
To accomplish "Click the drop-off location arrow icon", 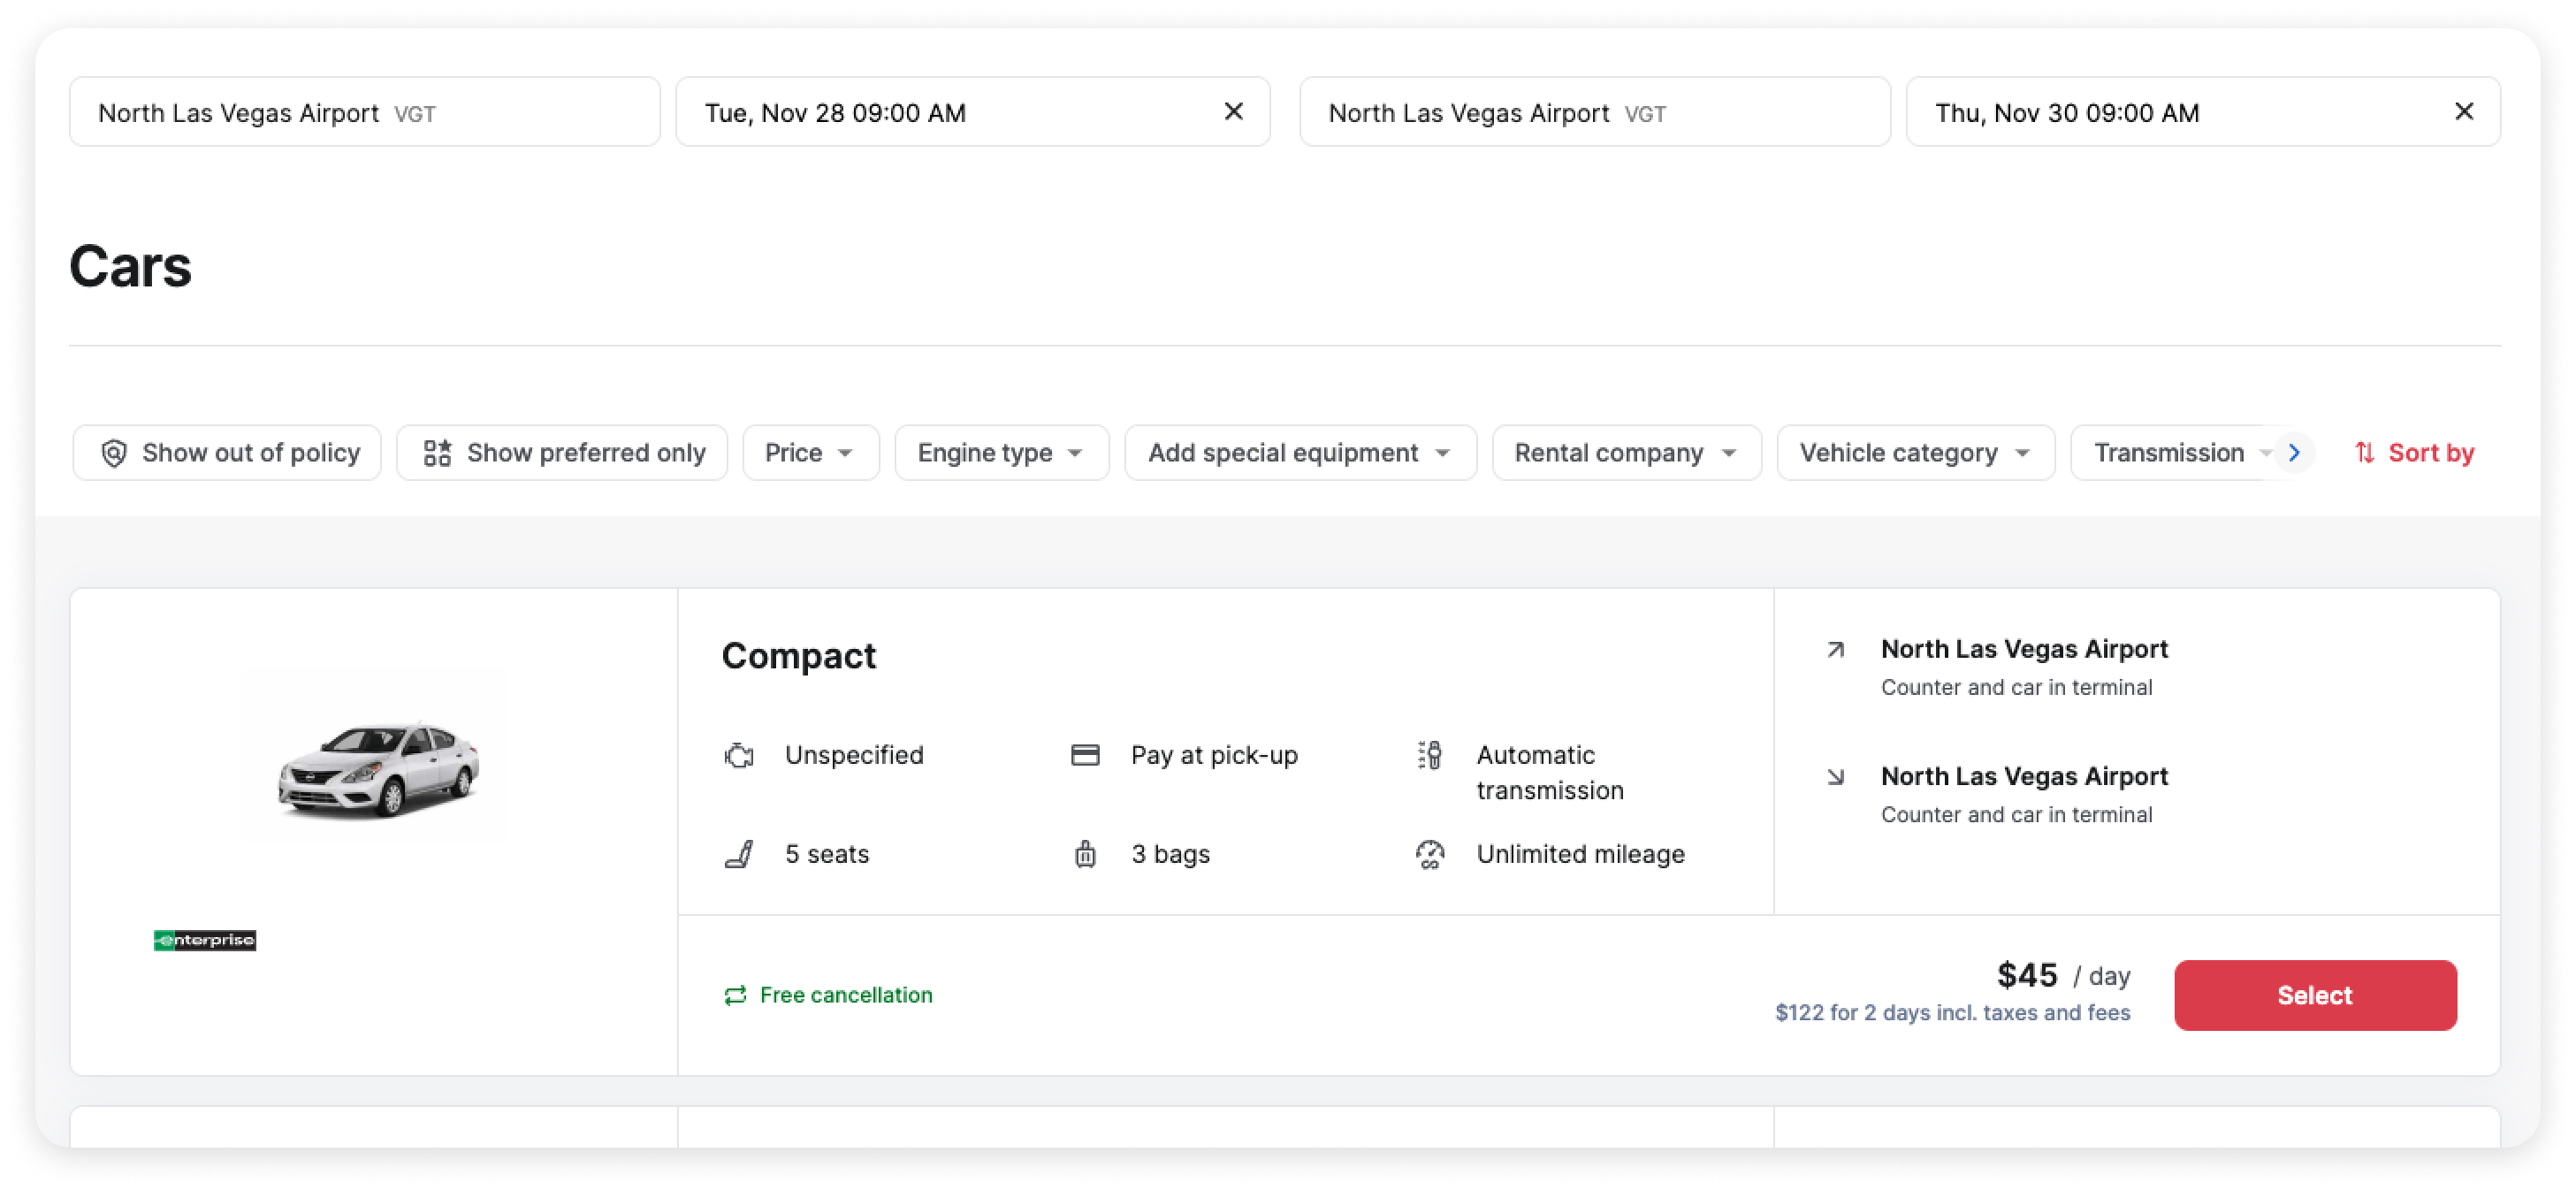I will (x=1835, y=777).
